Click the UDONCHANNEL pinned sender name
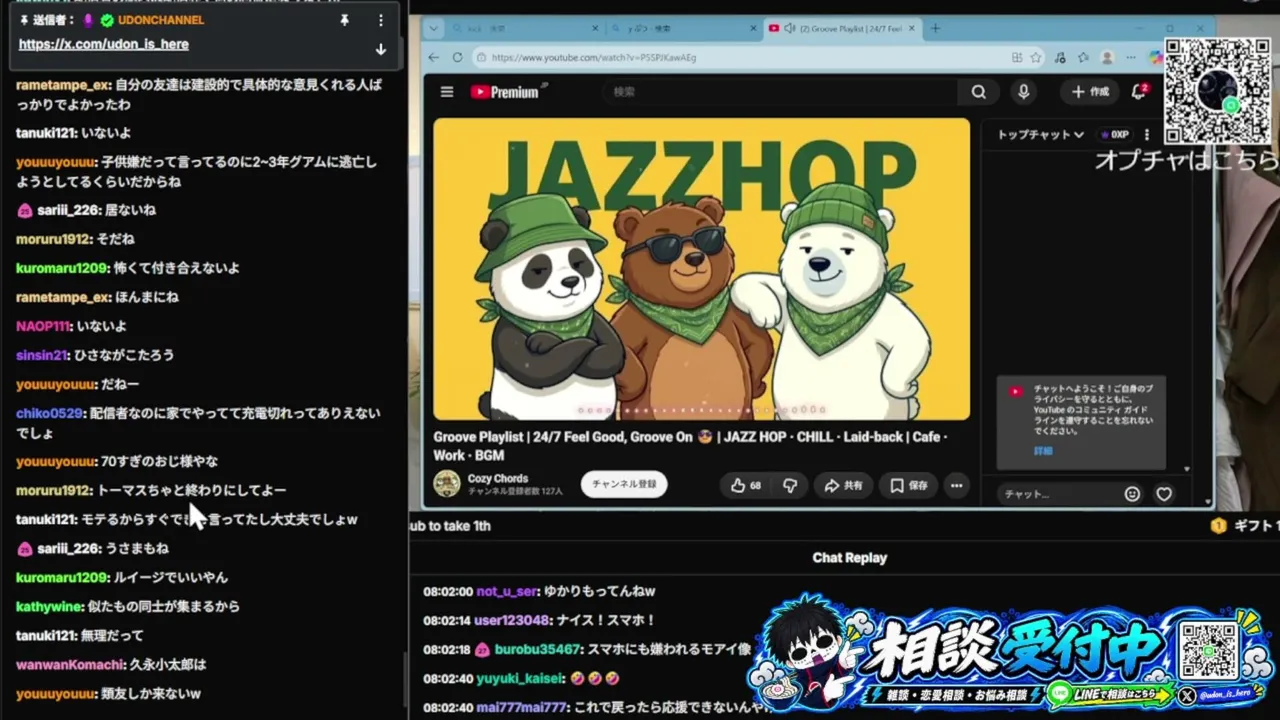This screenshot has width=1280, height=720. (160, 20)
